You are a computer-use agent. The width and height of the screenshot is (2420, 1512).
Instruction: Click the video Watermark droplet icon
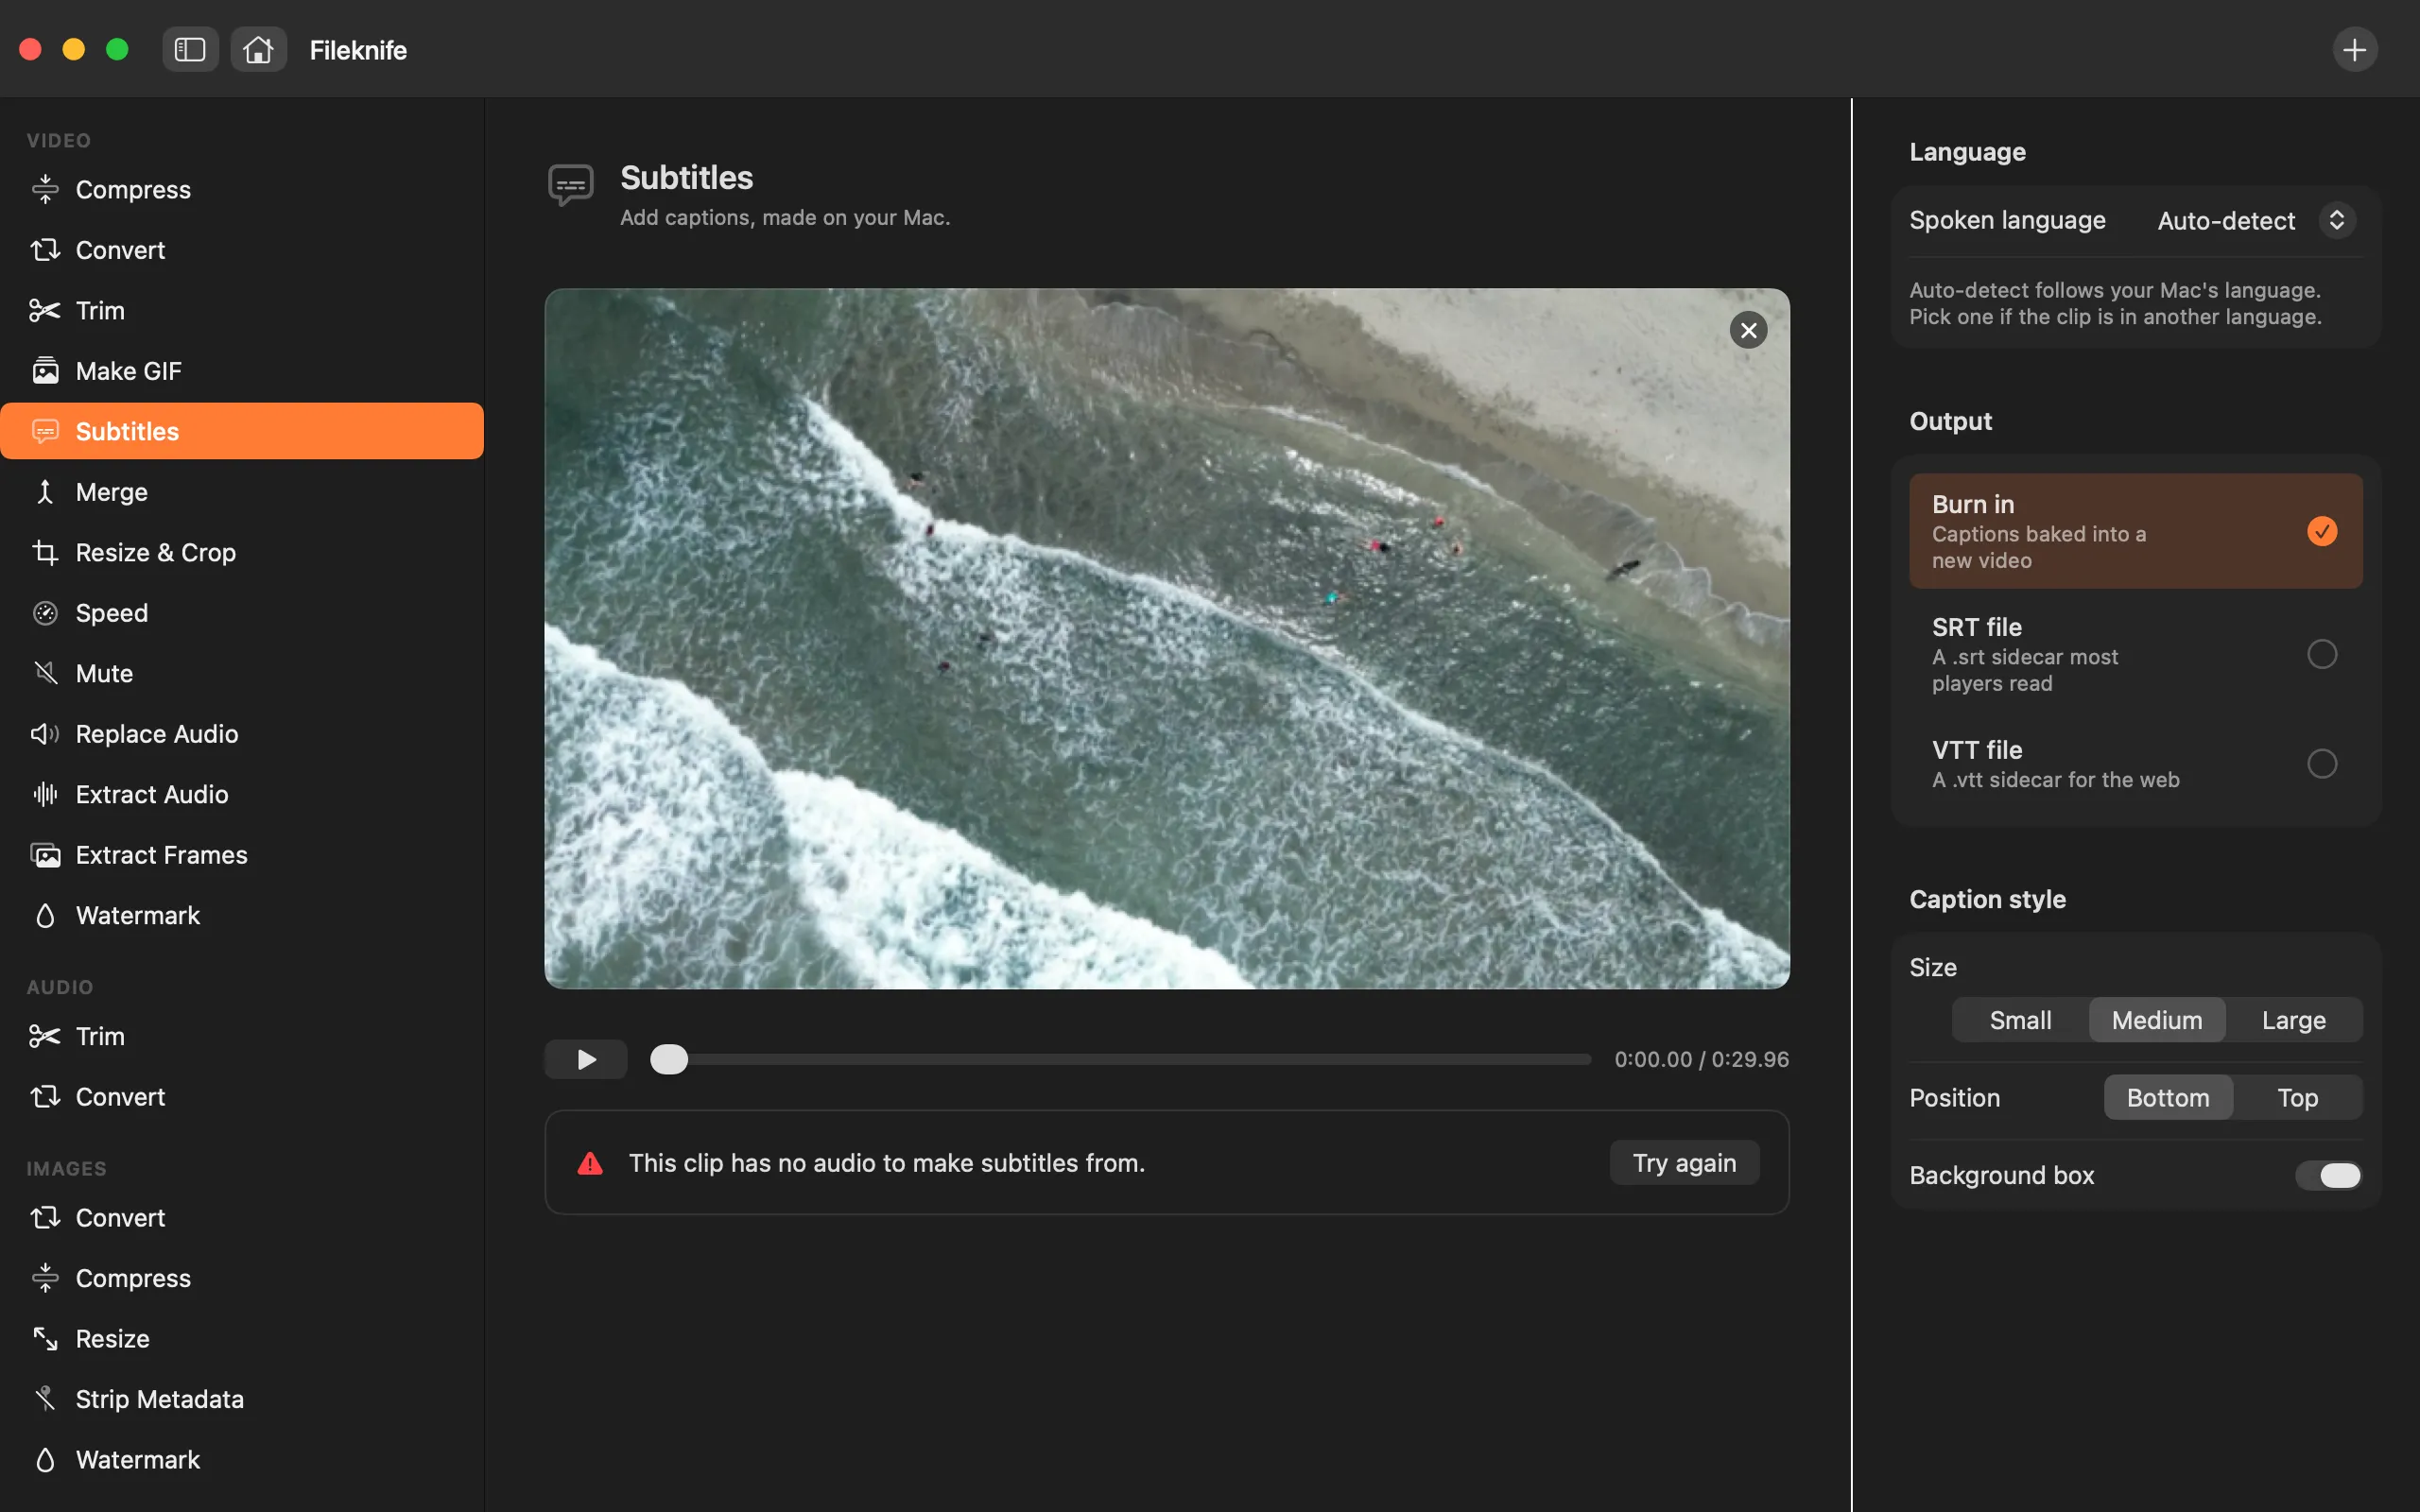(x=45, y=915)
